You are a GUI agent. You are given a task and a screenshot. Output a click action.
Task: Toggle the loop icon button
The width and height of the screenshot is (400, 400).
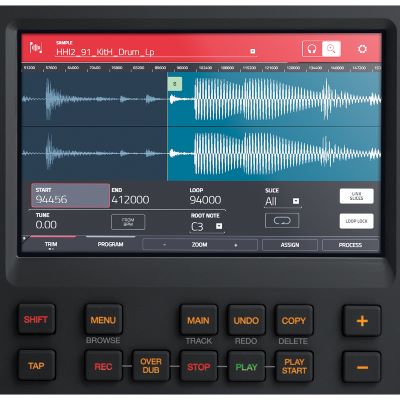pyautogui.click(x=282, y=221)
